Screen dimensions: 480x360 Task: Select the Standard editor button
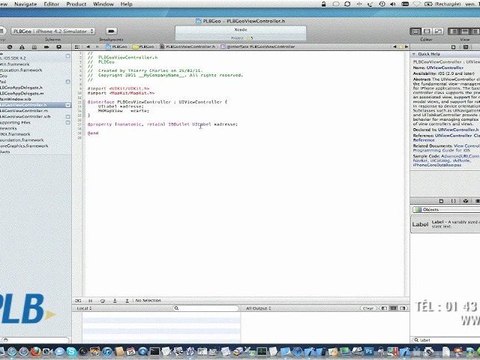coord(415,31)
